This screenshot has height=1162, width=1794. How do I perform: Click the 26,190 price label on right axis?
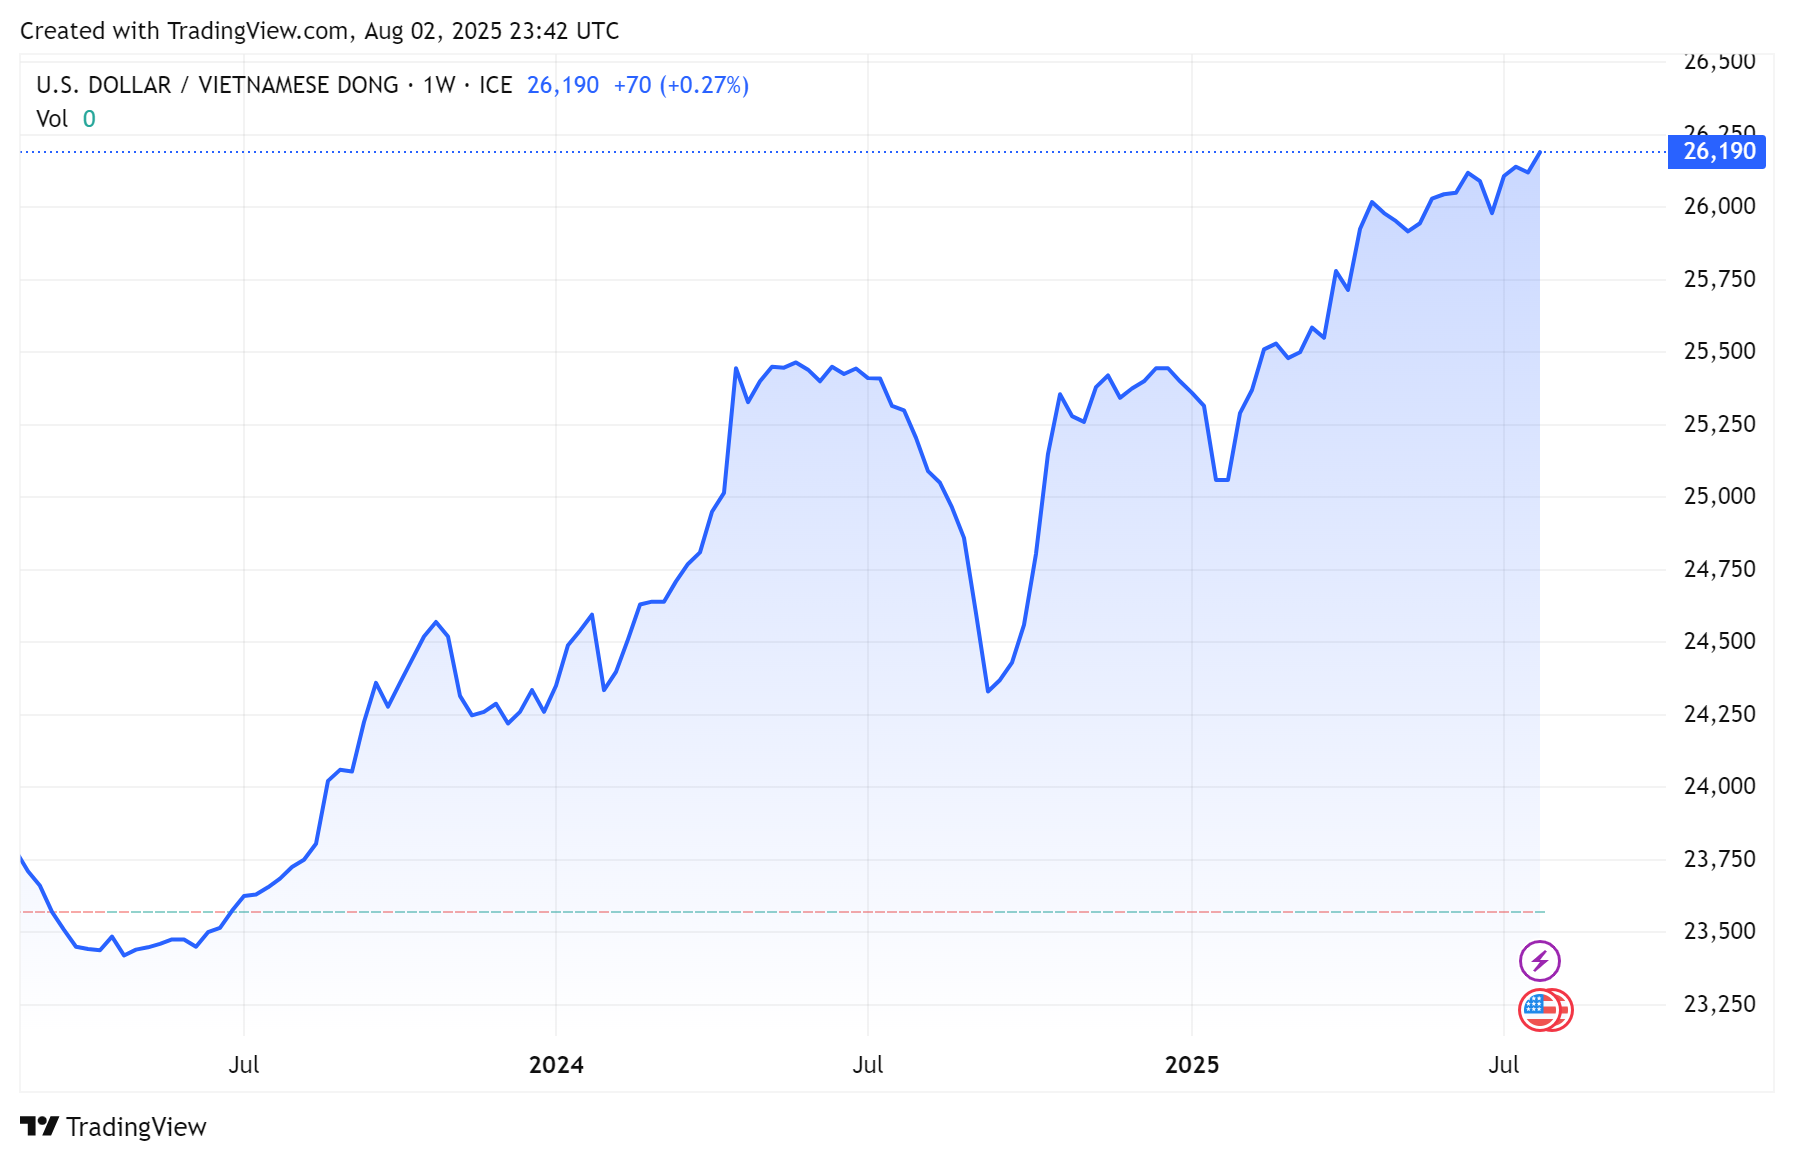tap(1716, 151)
